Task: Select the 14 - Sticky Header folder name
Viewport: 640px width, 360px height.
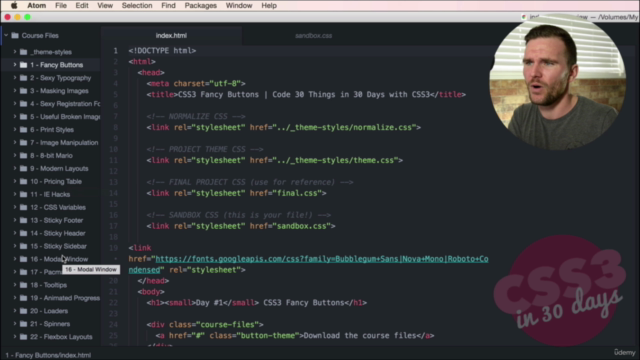Action: pyautogui.click(x=58, y=233)
